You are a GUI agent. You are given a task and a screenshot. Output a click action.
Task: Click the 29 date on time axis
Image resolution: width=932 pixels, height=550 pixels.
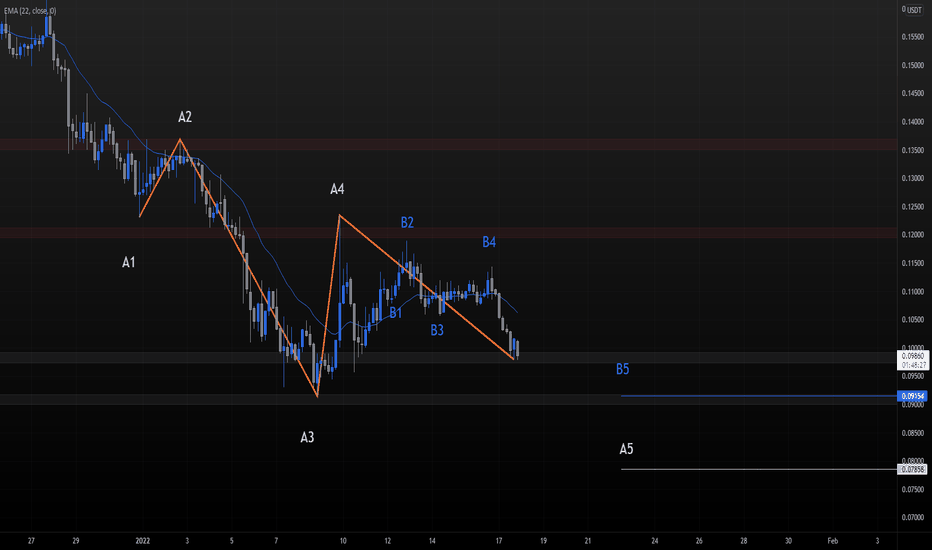(x=75, y=541)
